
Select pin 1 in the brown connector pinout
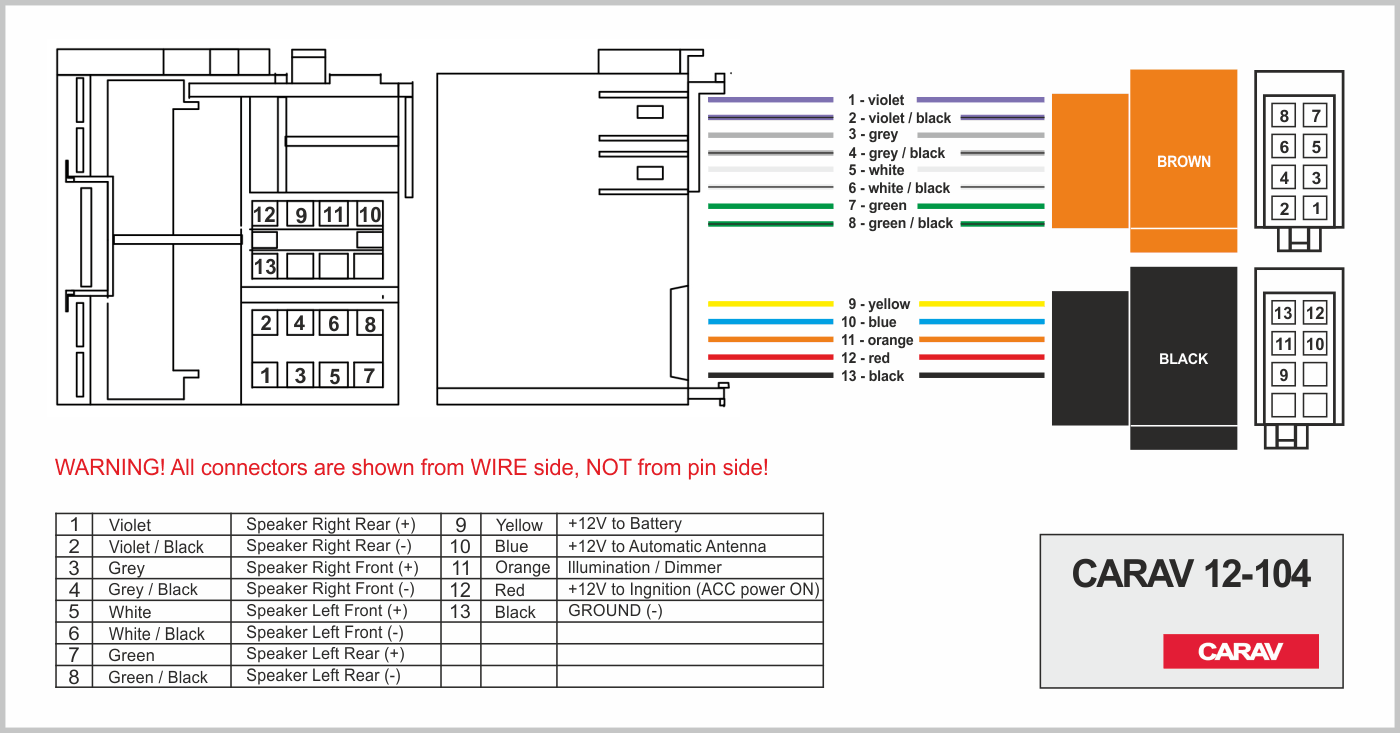click(x=1316, y=209)
